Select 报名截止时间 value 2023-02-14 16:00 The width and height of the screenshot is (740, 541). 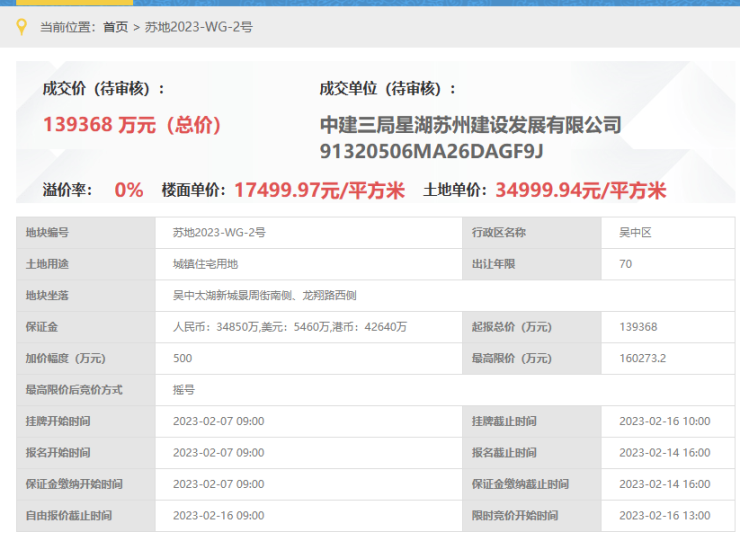pos(664,453)
